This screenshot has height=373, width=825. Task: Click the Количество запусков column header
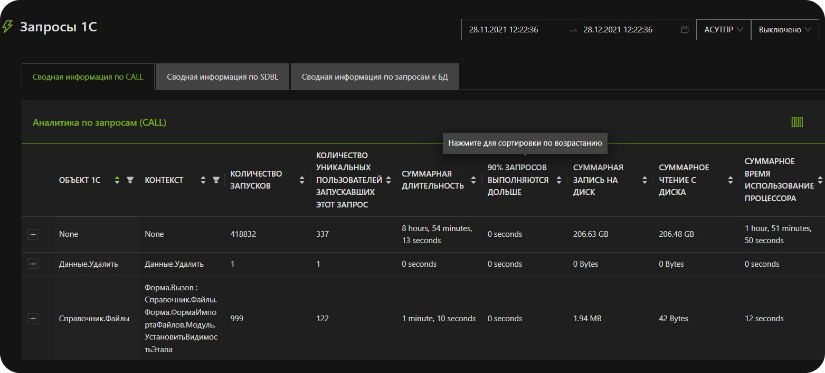coord(256,180)
